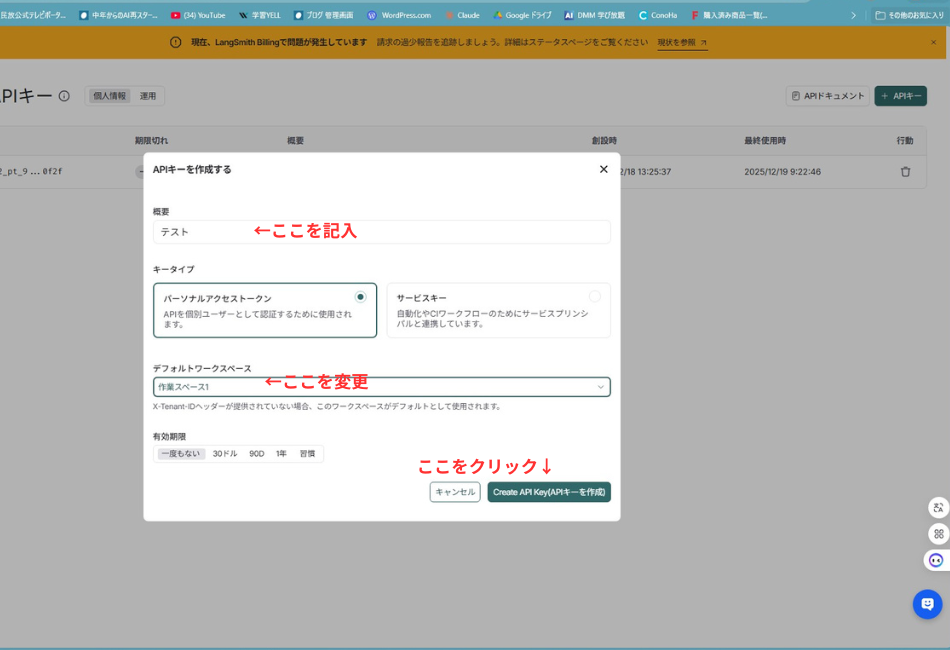Open the blue chat support bubble
The image size is (950, 650).
tap(927, 604)
